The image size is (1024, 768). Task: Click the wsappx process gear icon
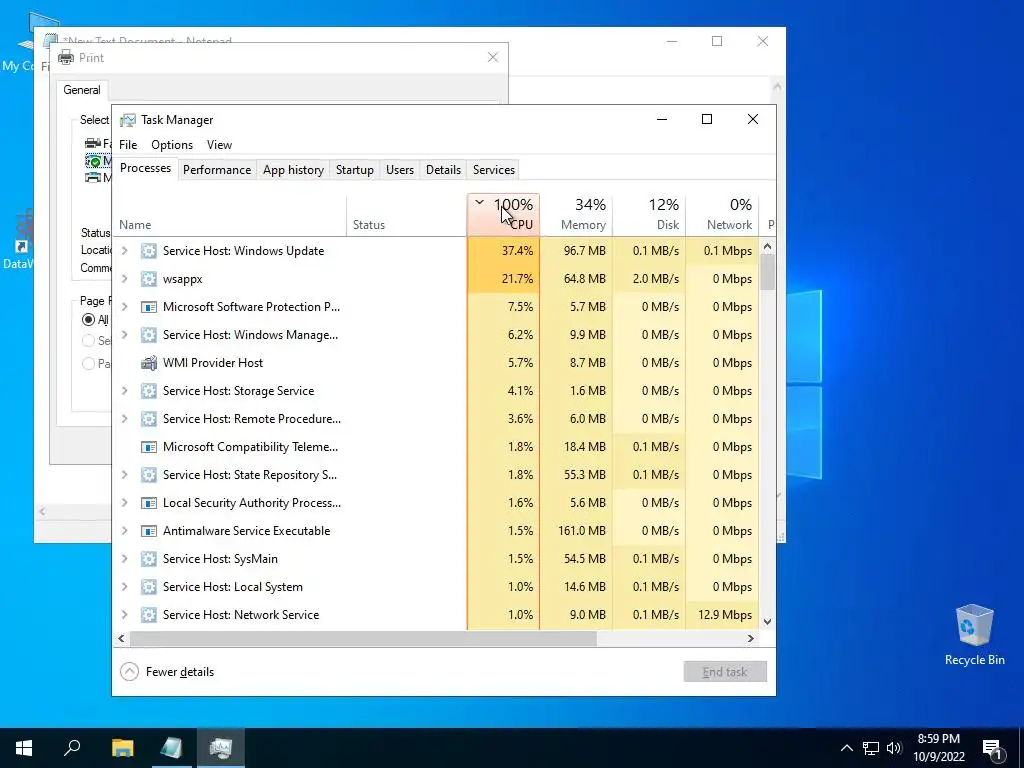click(149, 279)
